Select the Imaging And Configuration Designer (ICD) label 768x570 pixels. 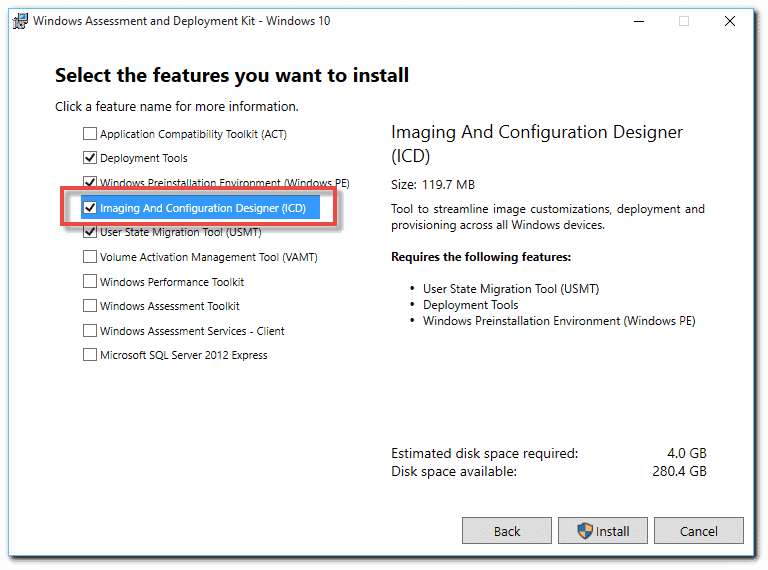pyautogui.click(x=203, y=208)
